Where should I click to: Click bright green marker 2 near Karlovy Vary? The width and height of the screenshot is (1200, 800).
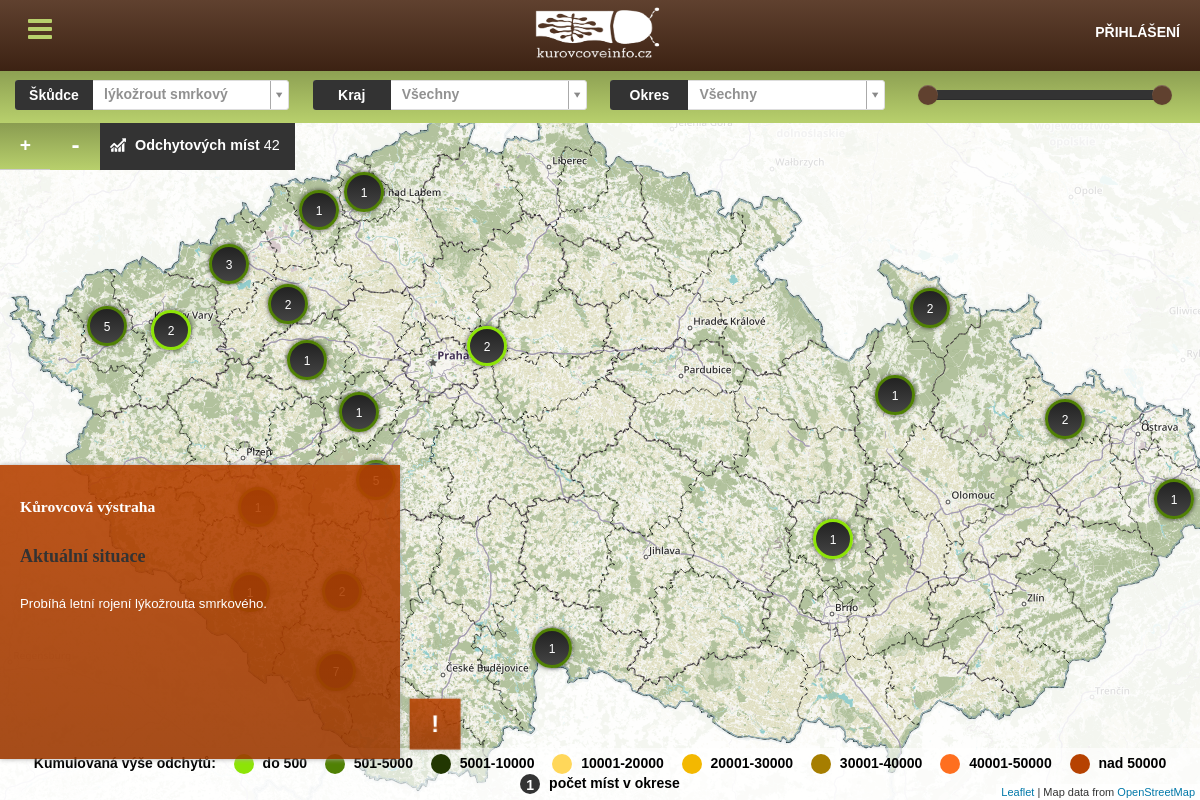point(171,330)
